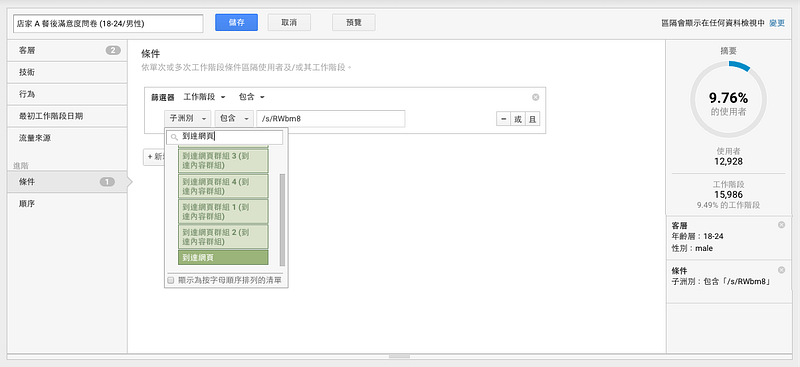Open the 流量來源 section
Screen dimensions: 800x367
coord(67,138)
